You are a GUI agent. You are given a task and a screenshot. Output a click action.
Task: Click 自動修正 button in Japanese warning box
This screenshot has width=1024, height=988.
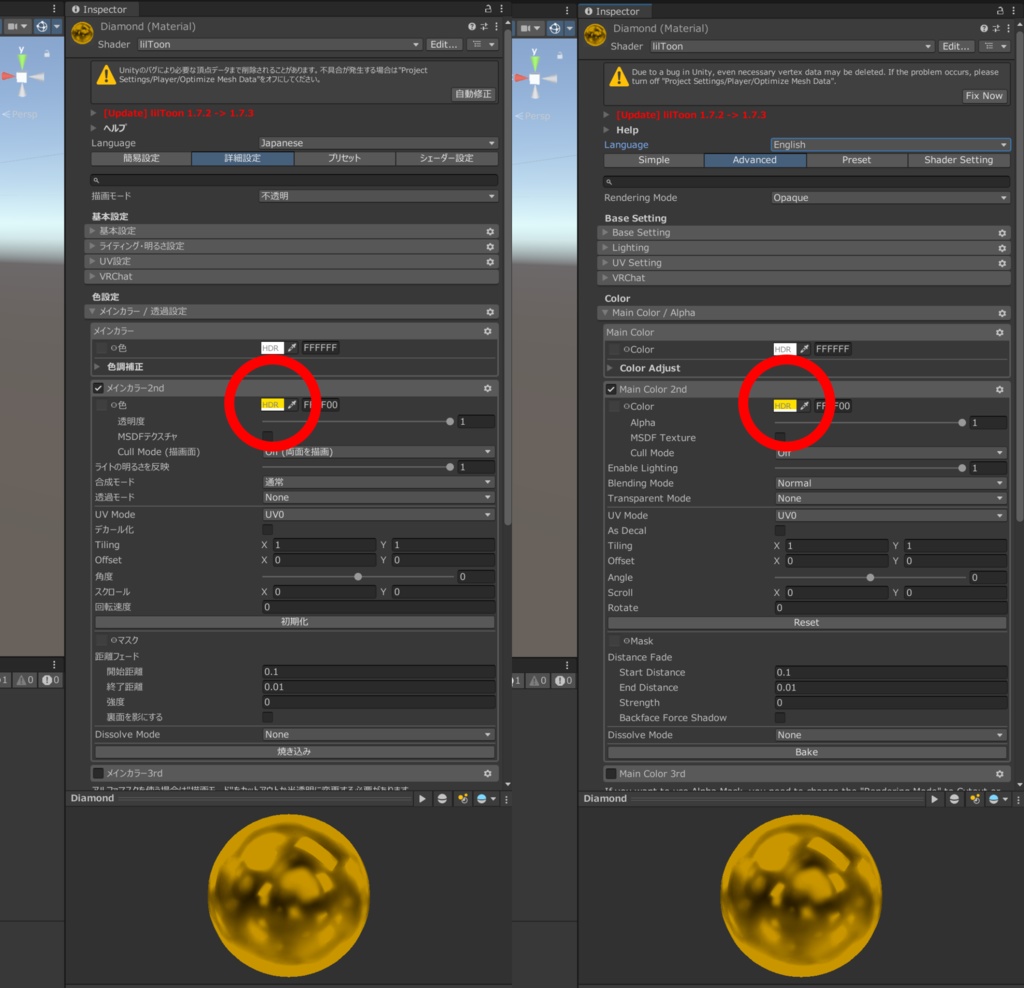click(x=473, y=94)
